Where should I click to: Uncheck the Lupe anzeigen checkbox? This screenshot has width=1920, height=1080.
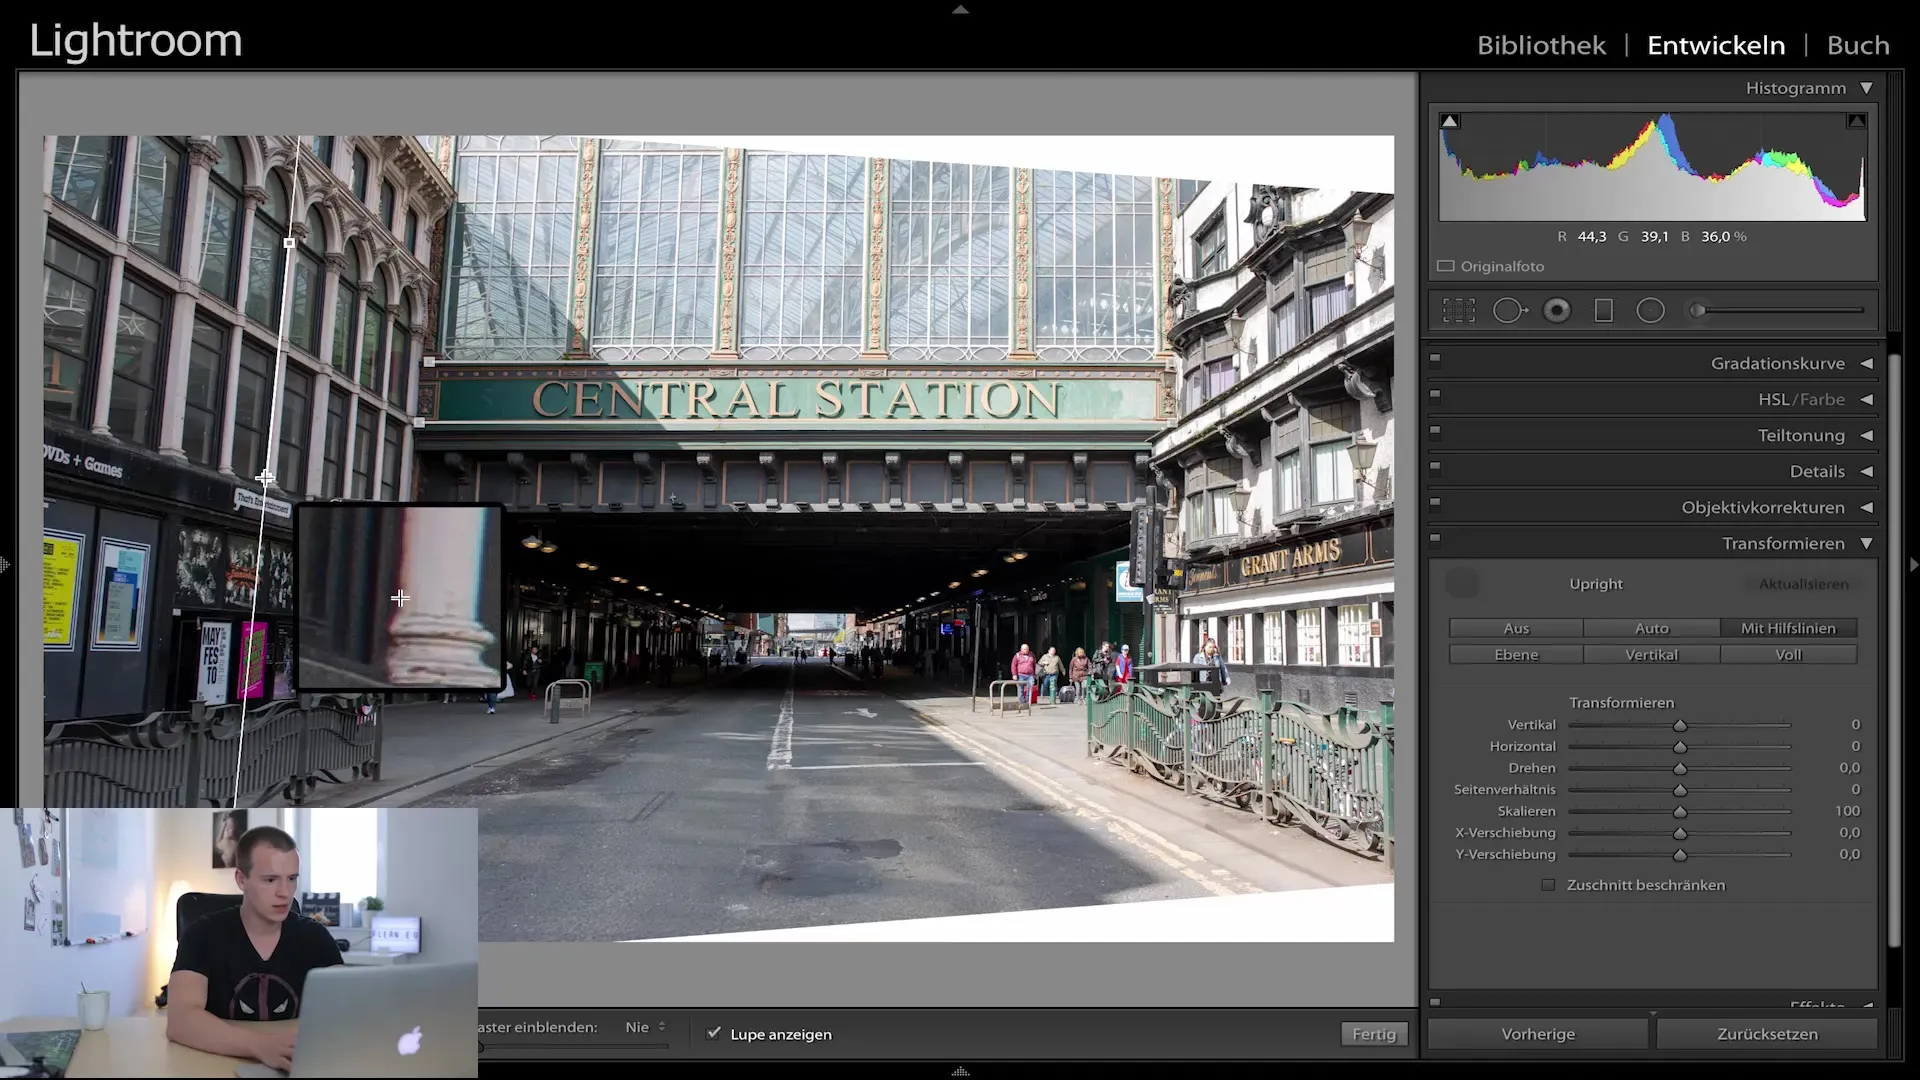(x=713, y=1034)
